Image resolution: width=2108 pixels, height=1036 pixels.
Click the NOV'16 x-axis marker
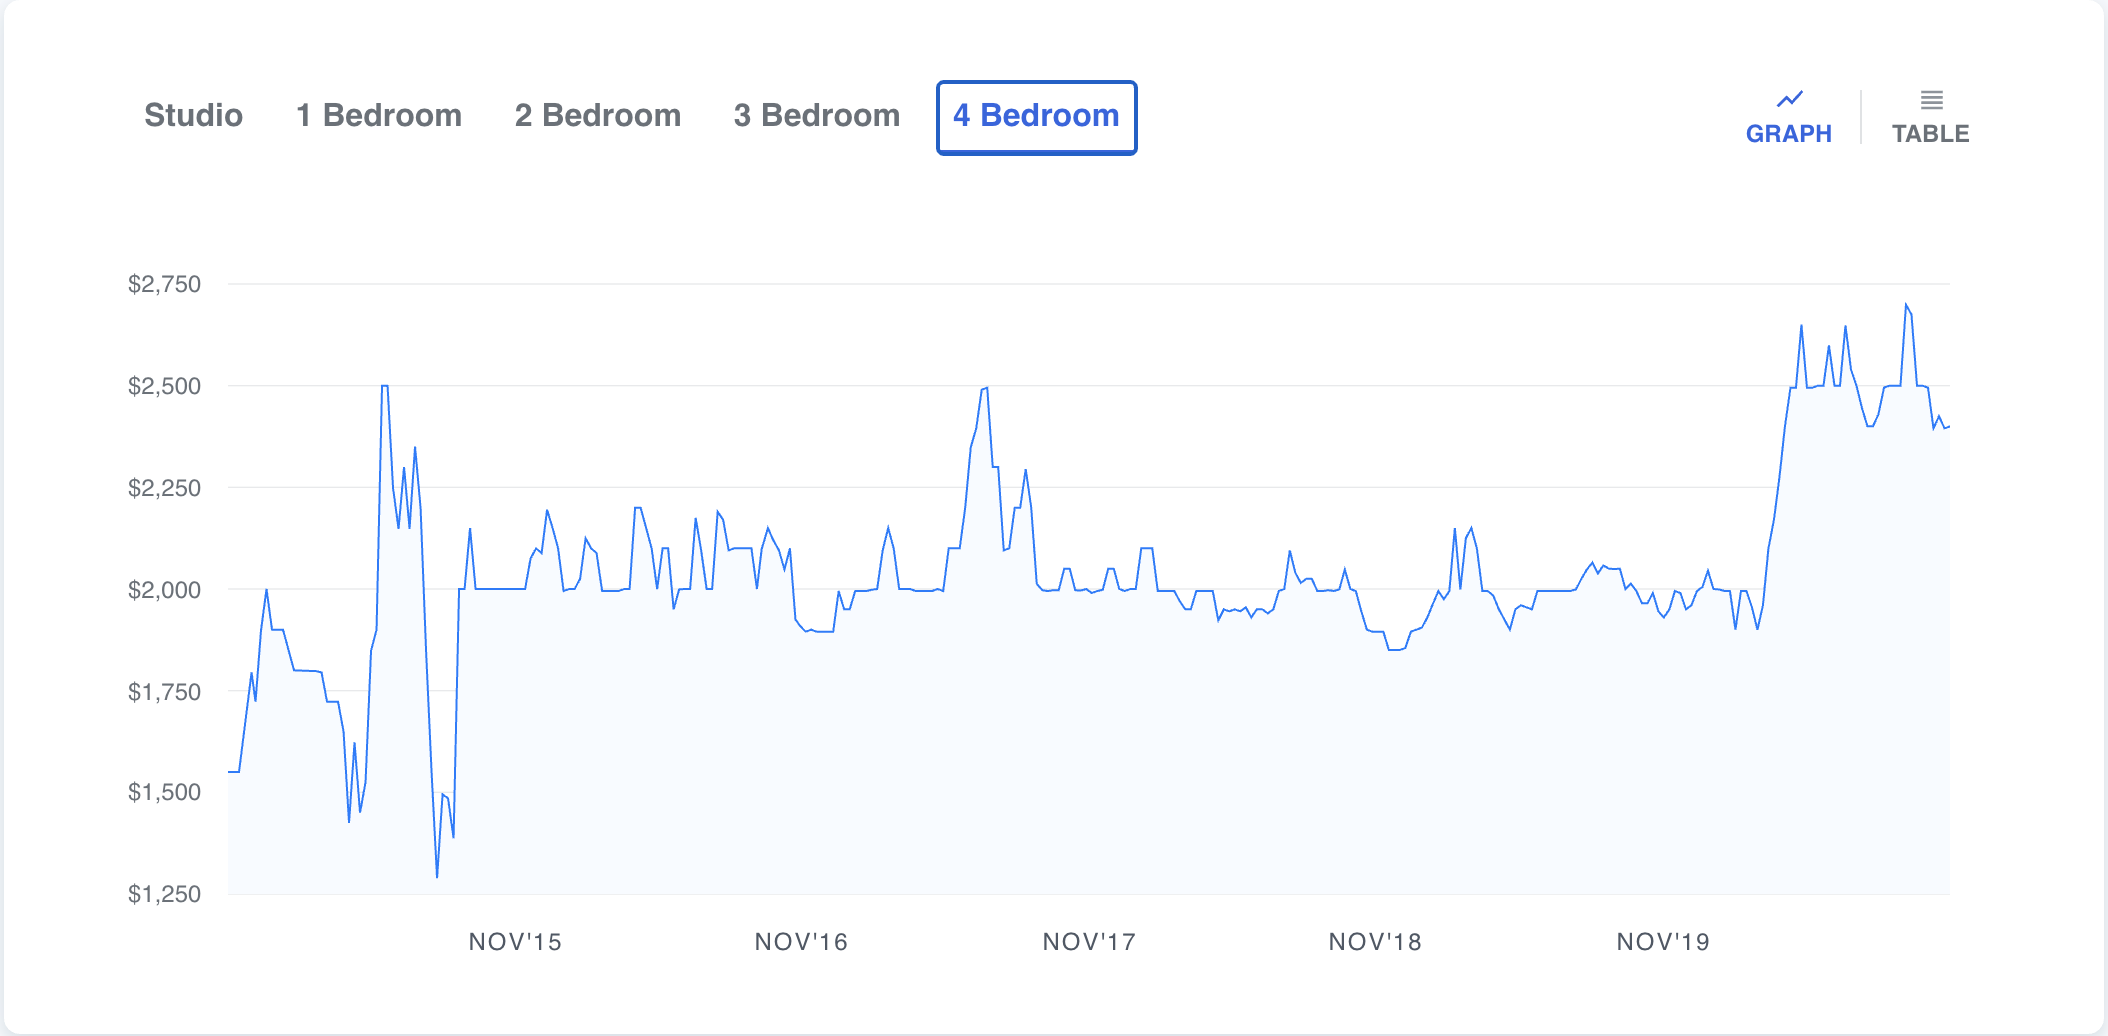click(801, 942)
